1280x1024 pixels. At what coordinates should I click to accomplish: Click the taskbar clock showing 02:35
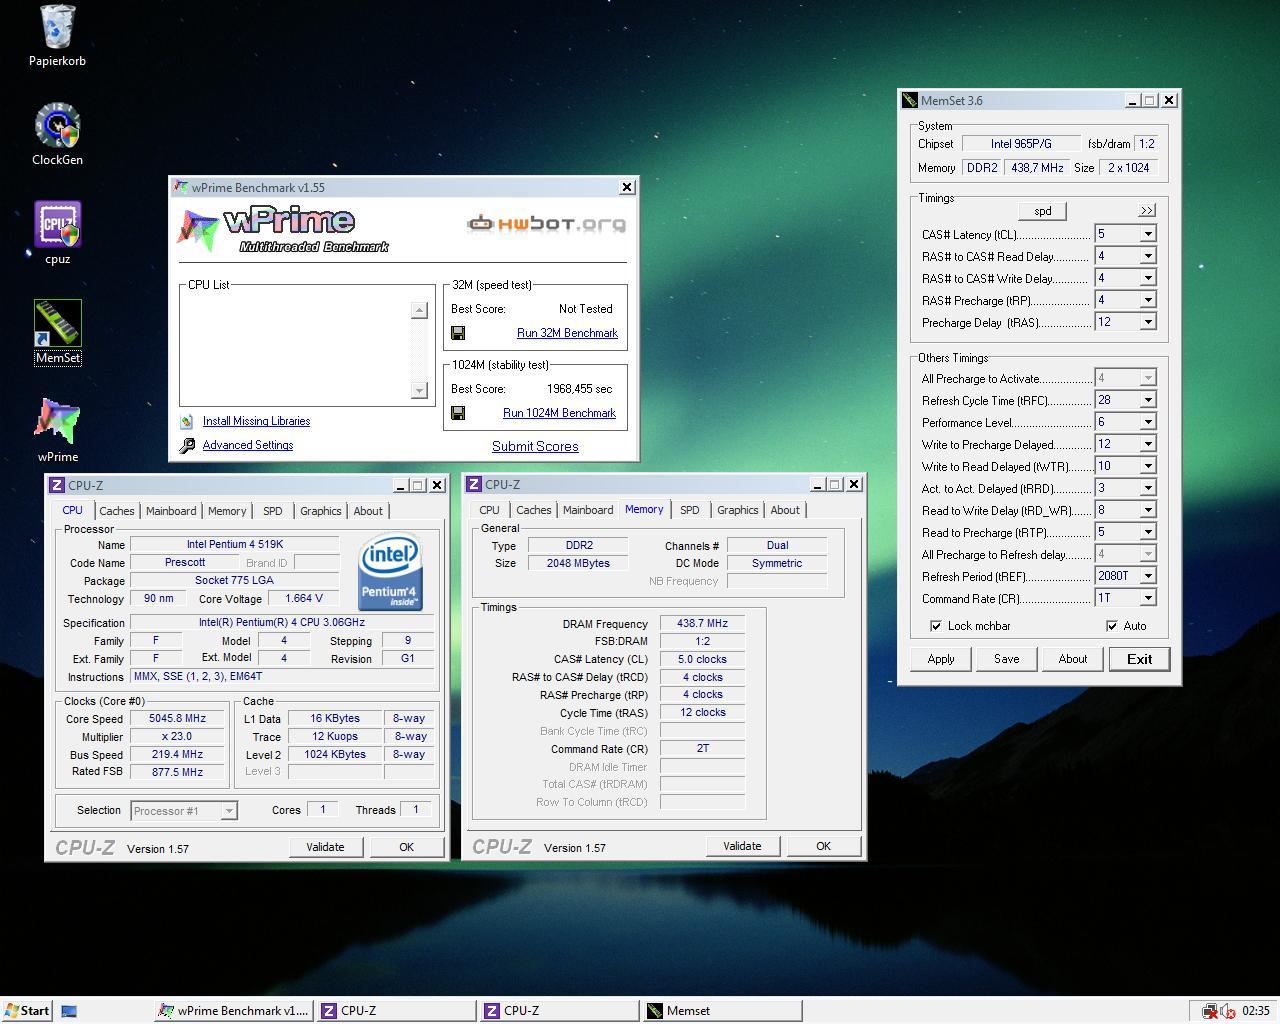[x=1256, y=1011]
